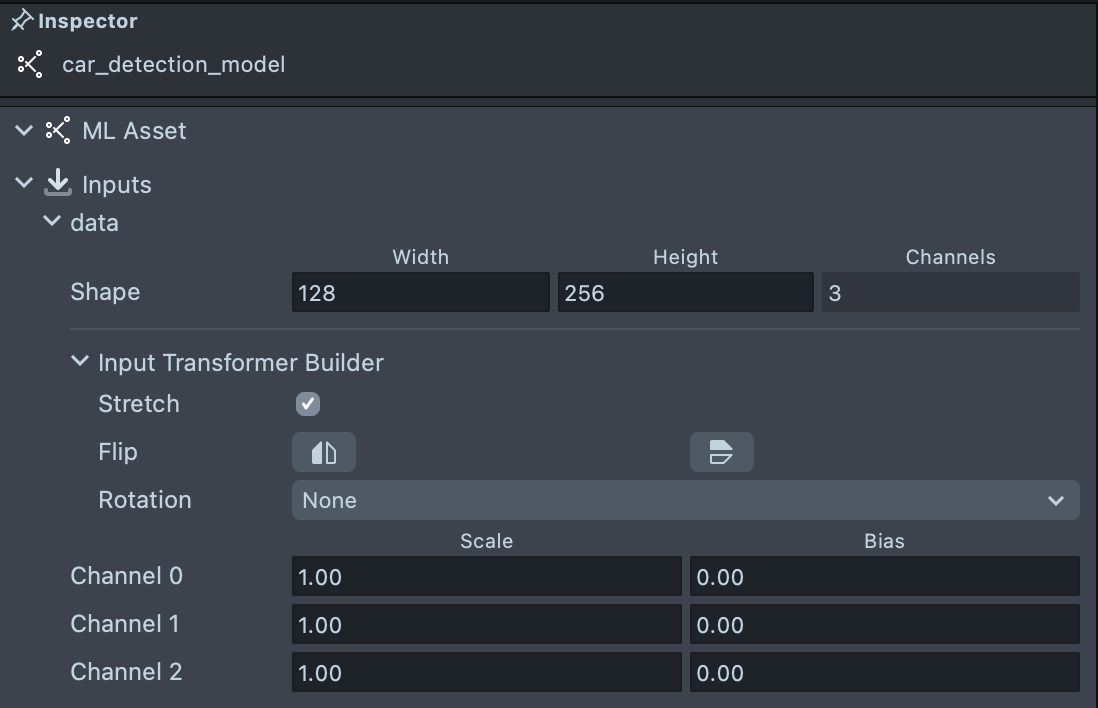Click the Shape Channels field
The image size is (1098, 708).
click(x=950, y=293)
